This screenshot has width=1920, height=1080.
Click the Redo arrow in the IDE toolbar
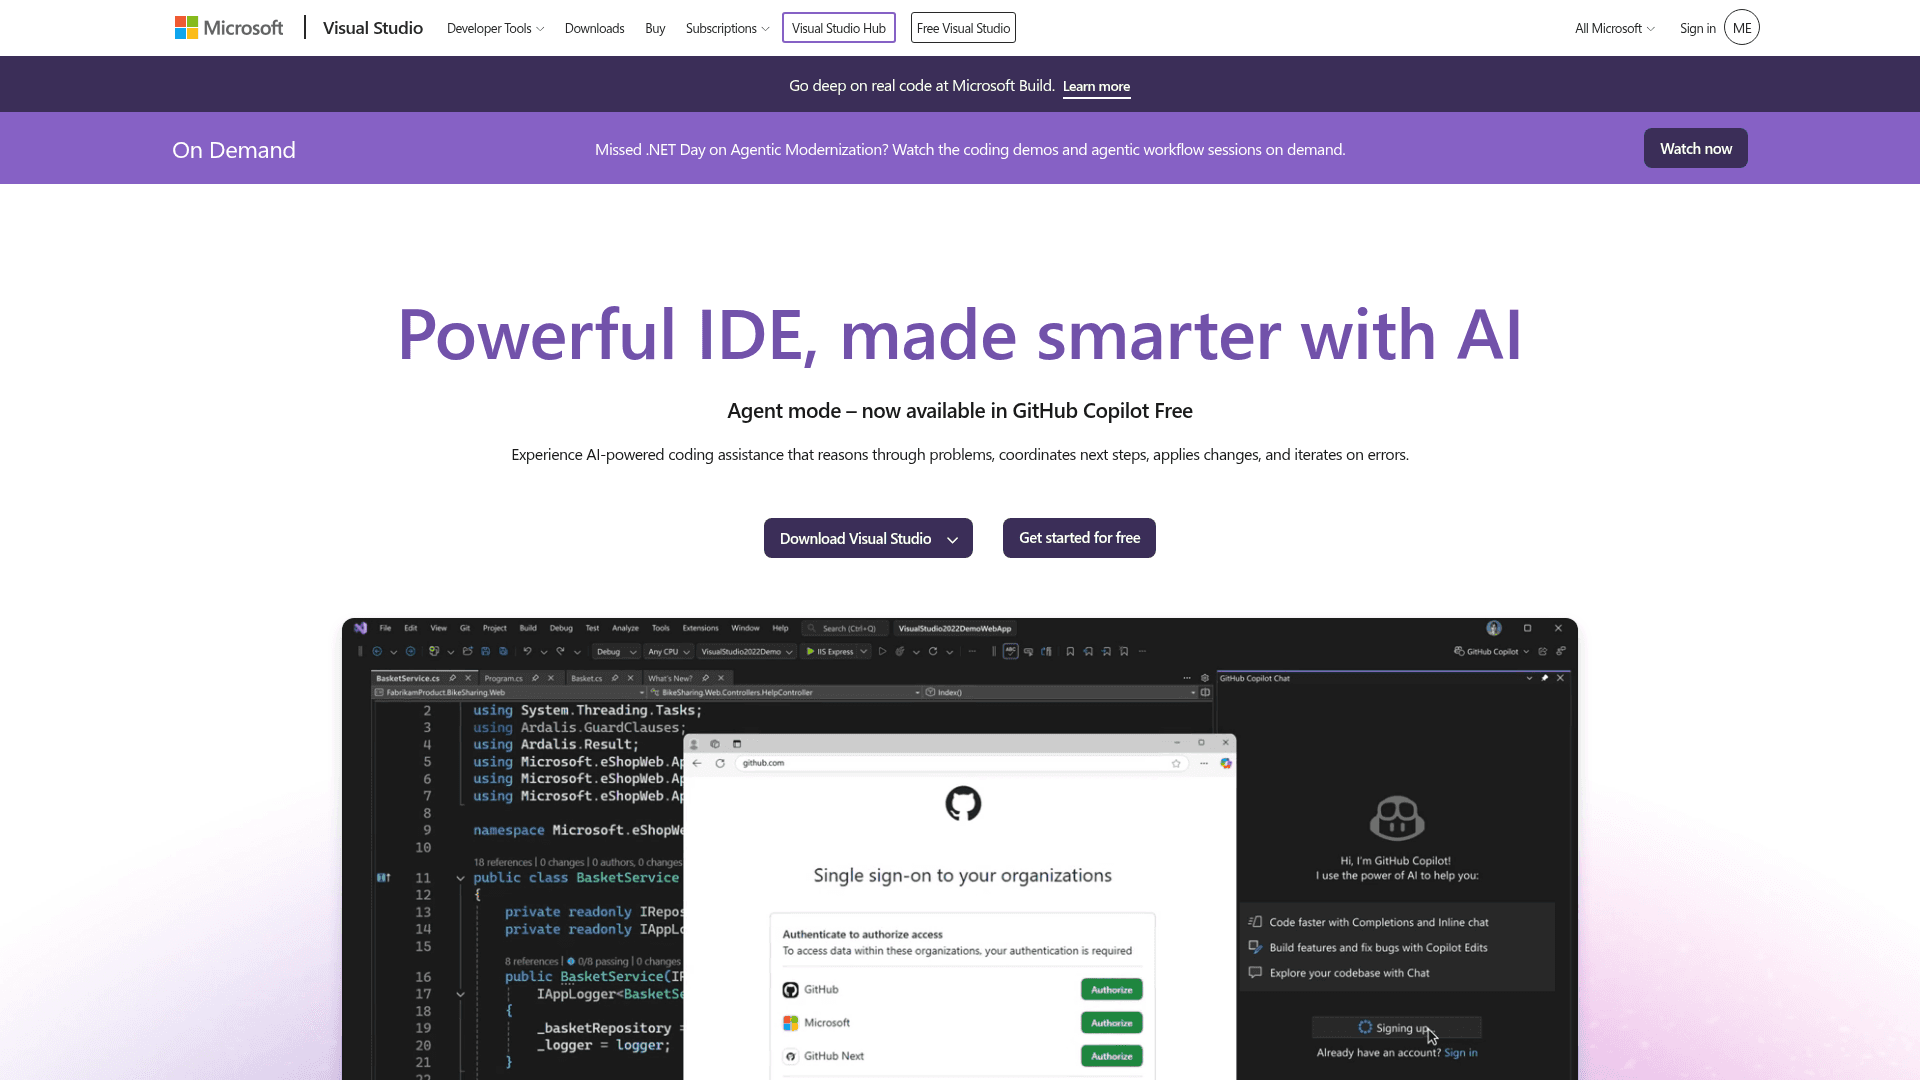pyautogui.click(x=561, y=651)
